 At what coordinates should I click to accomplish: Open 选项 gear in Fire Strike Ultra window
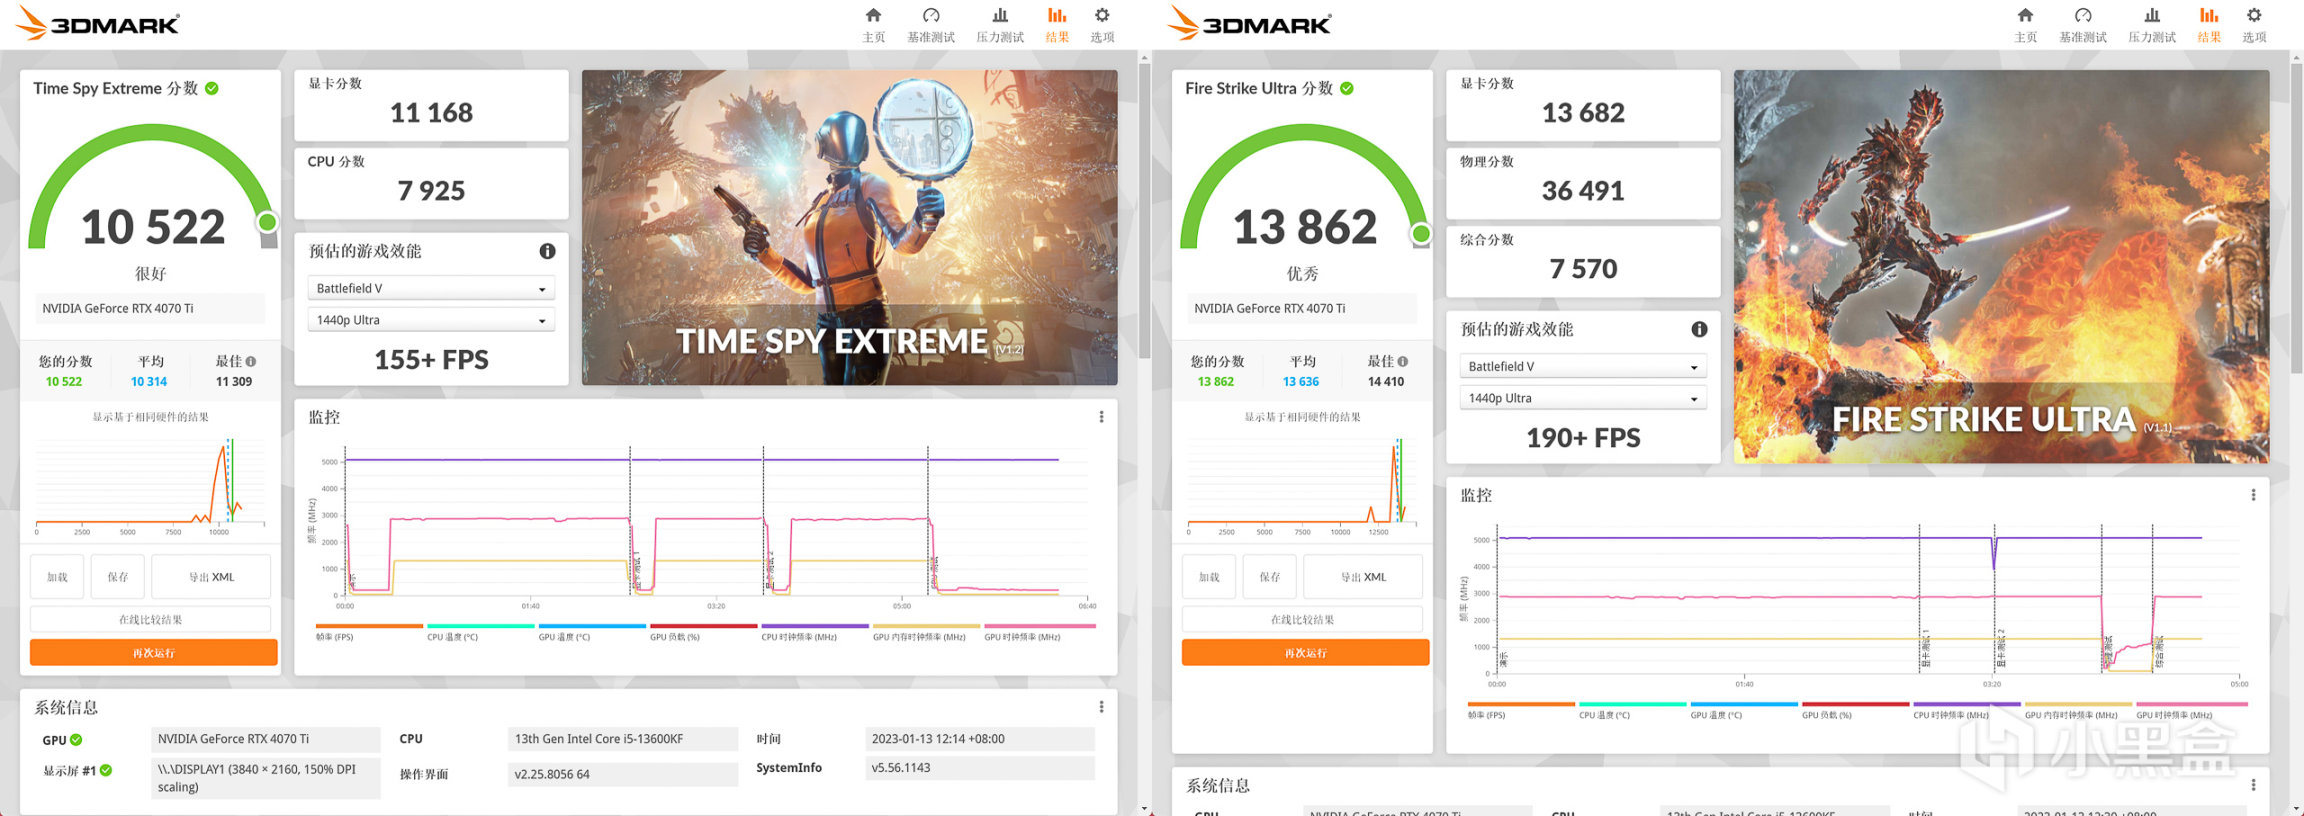pos(2254,24)
